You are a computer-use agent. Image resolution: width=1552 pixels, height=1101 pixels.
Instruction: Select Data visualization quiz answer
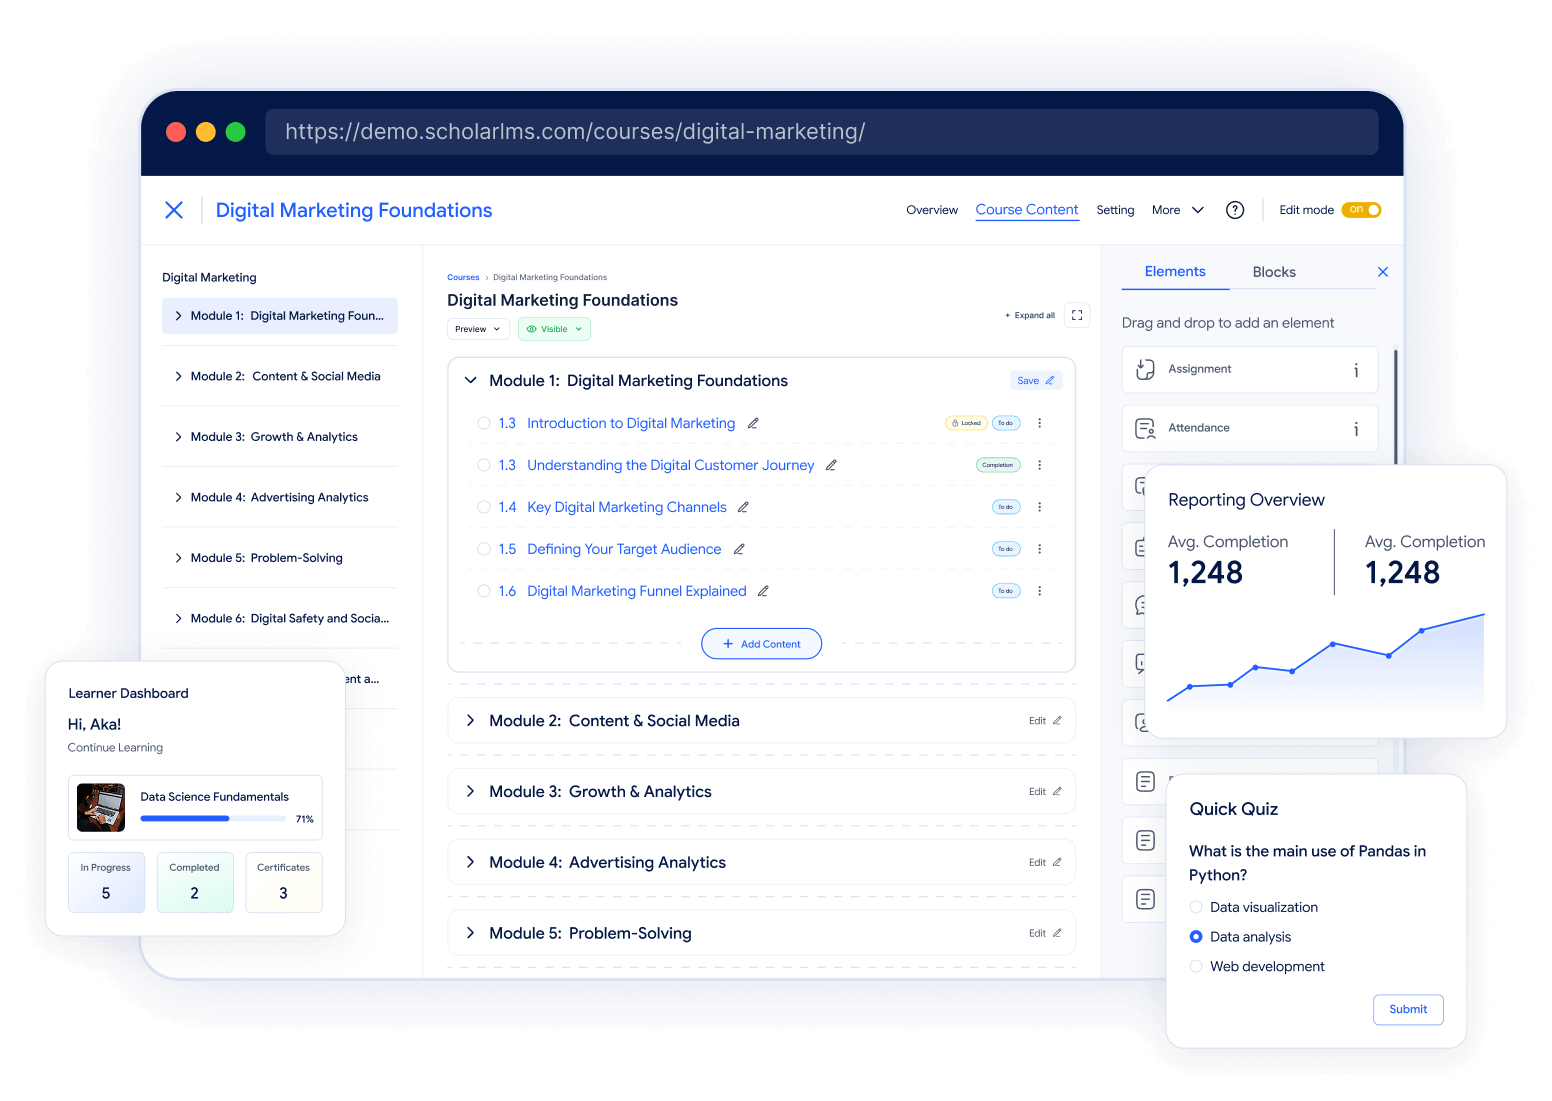point(1196,907)
